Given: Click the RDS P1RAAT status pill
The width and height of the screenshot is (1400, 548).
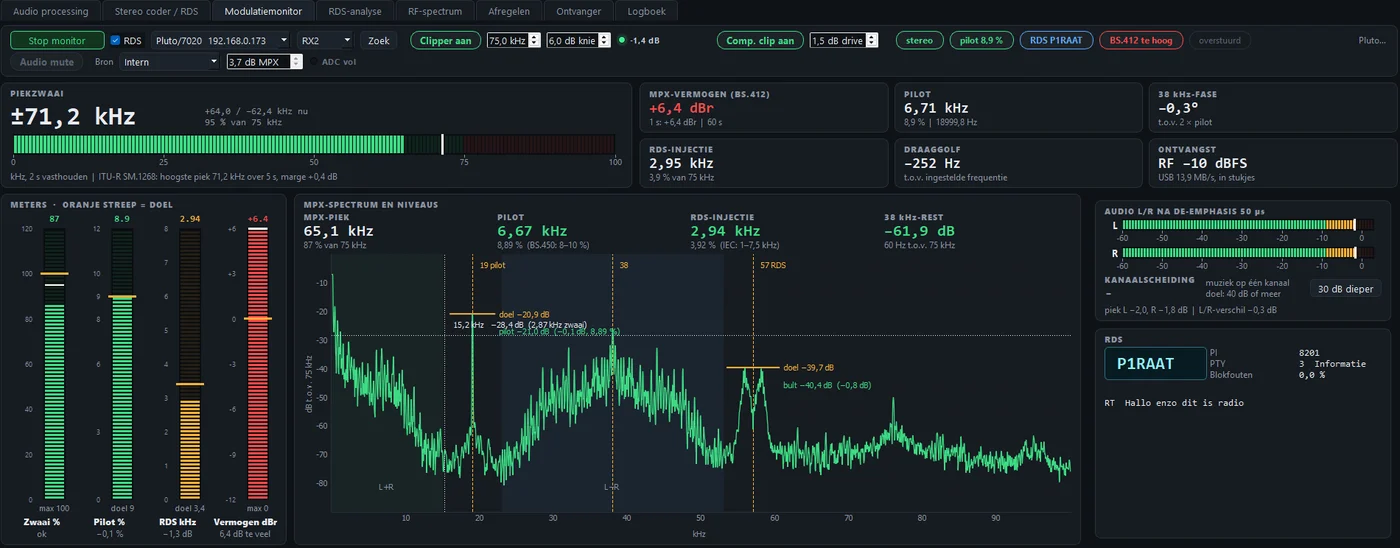Looking at the screenshot, I should [1056, 41].
